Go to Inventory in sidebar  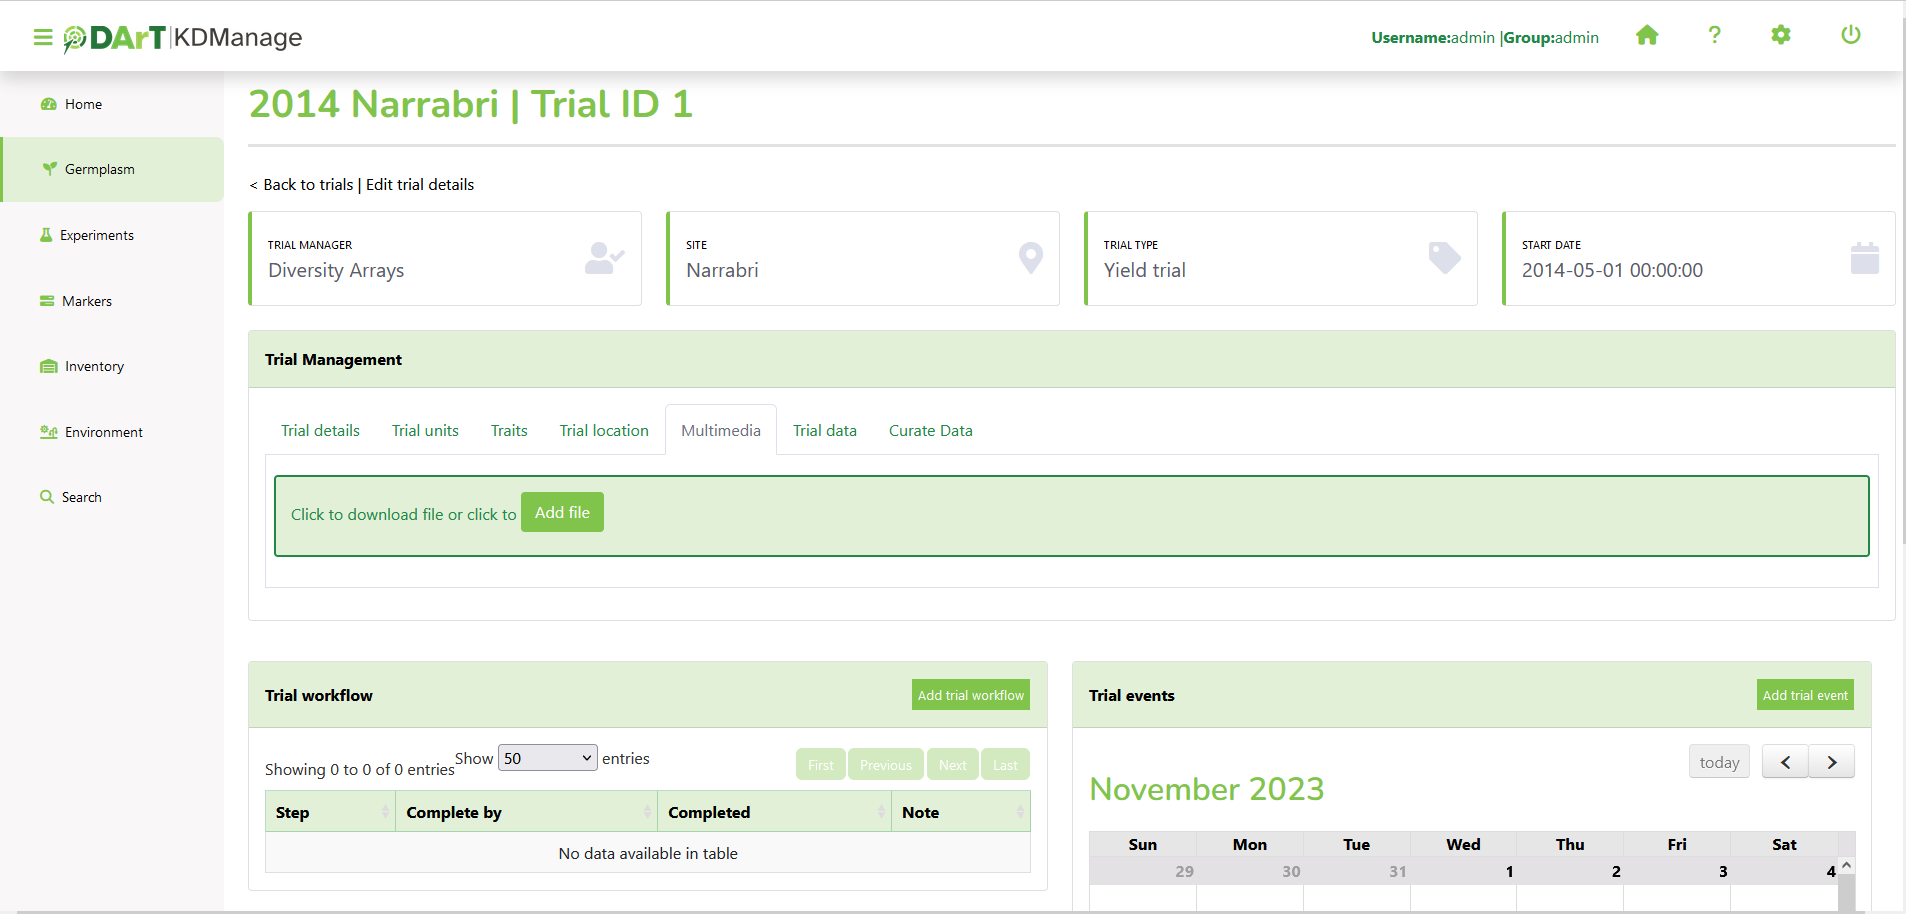[94, 367]
